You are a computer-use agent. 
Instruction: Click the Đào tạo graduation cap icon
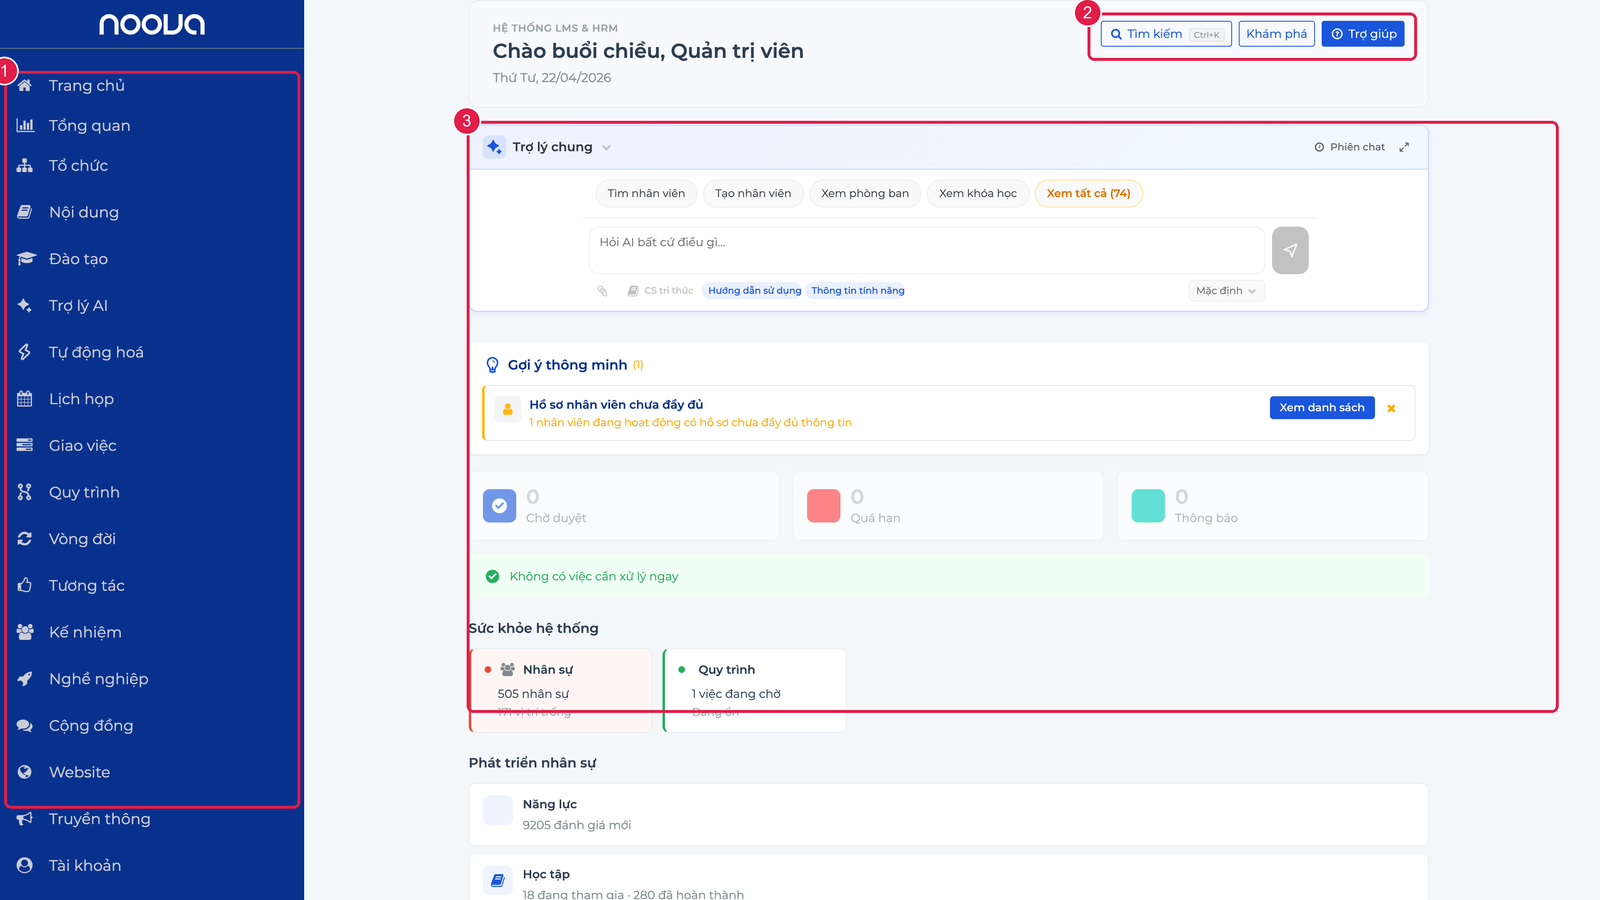coord(25,259)
